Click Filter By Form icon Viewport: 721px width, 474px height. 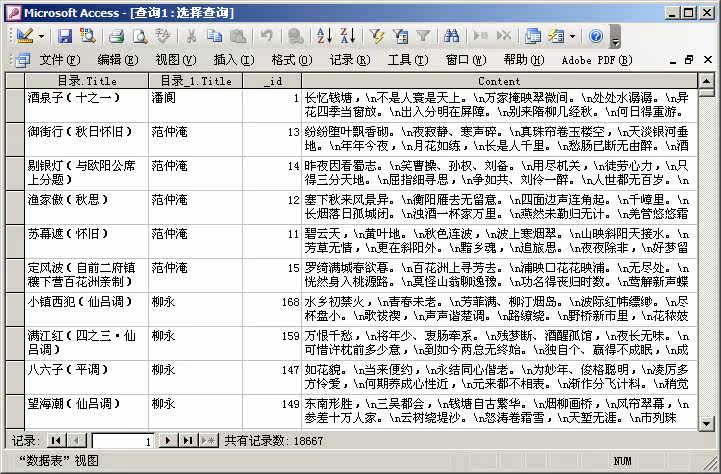click(x=400, y=36)
